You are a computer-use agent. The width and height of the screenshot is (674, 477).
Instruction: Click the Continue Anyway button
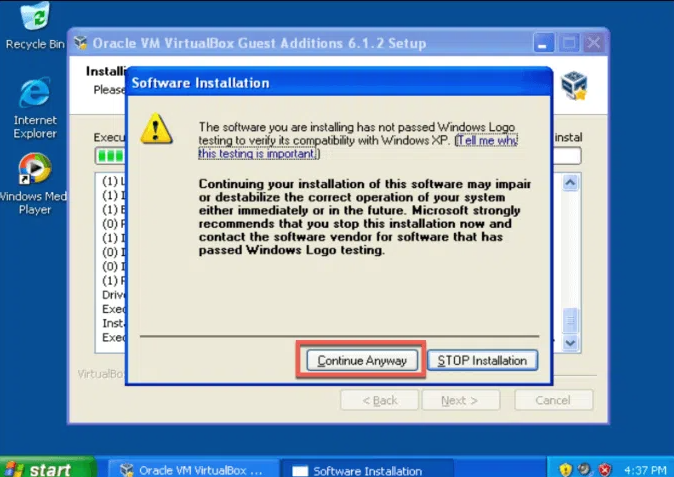click(x=362, y=360)
